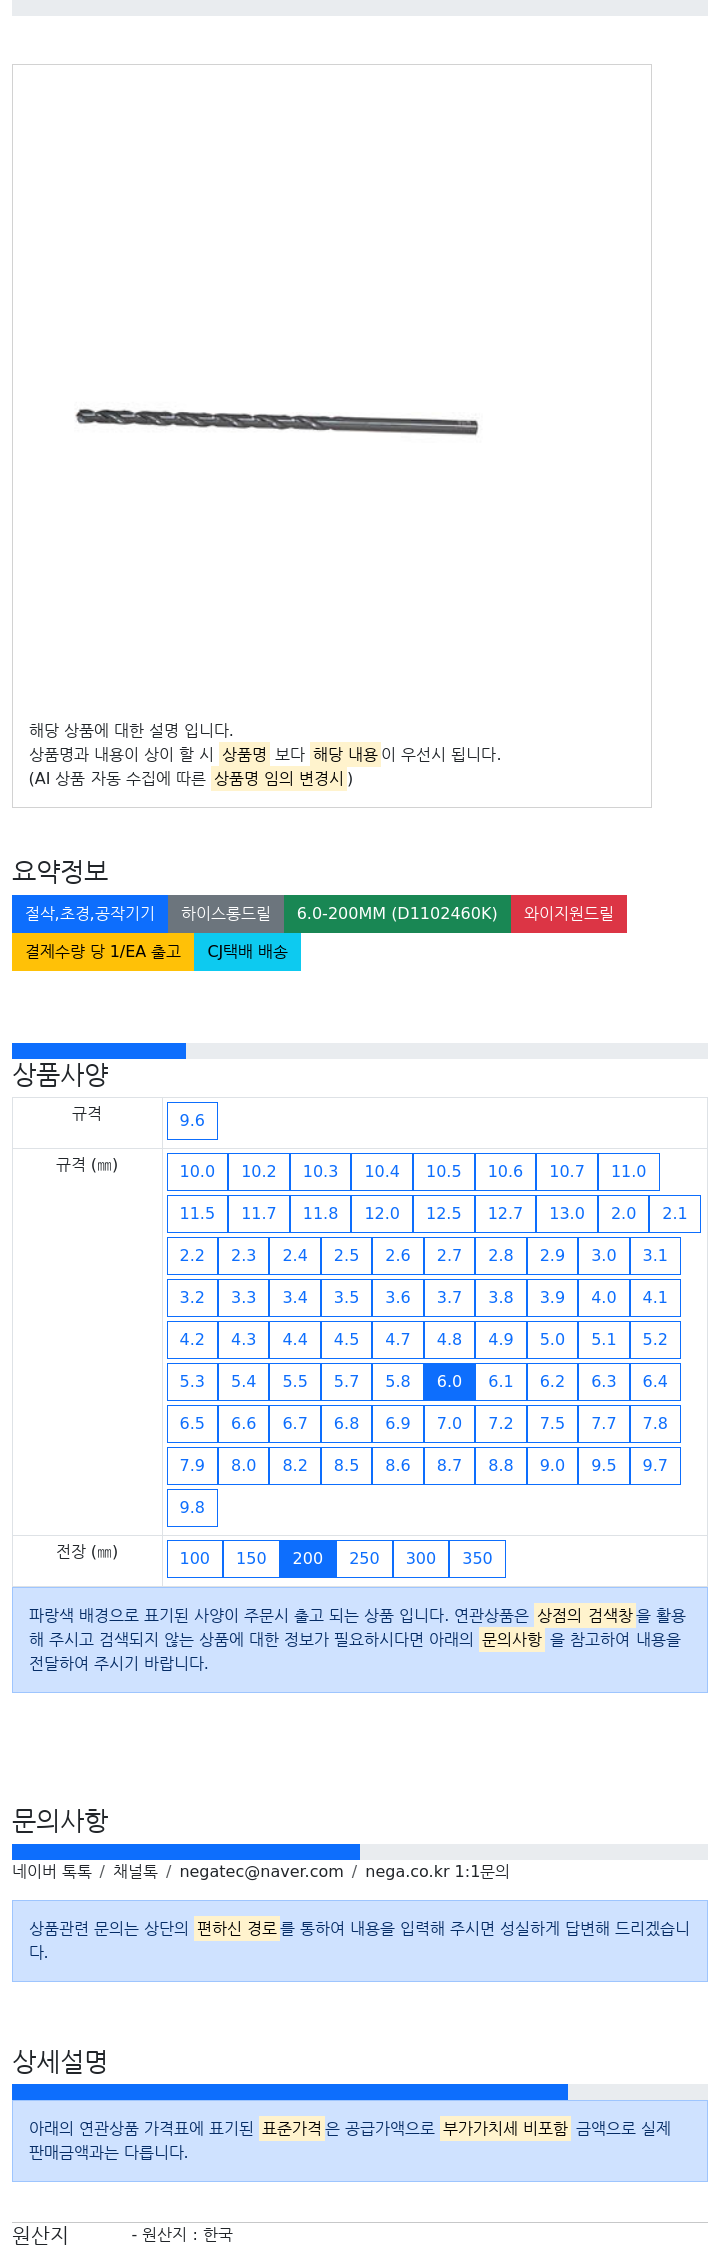Click the 하이스롱드릴 gray tag
Screen dimensions: 720x2255
pos(226,913)
